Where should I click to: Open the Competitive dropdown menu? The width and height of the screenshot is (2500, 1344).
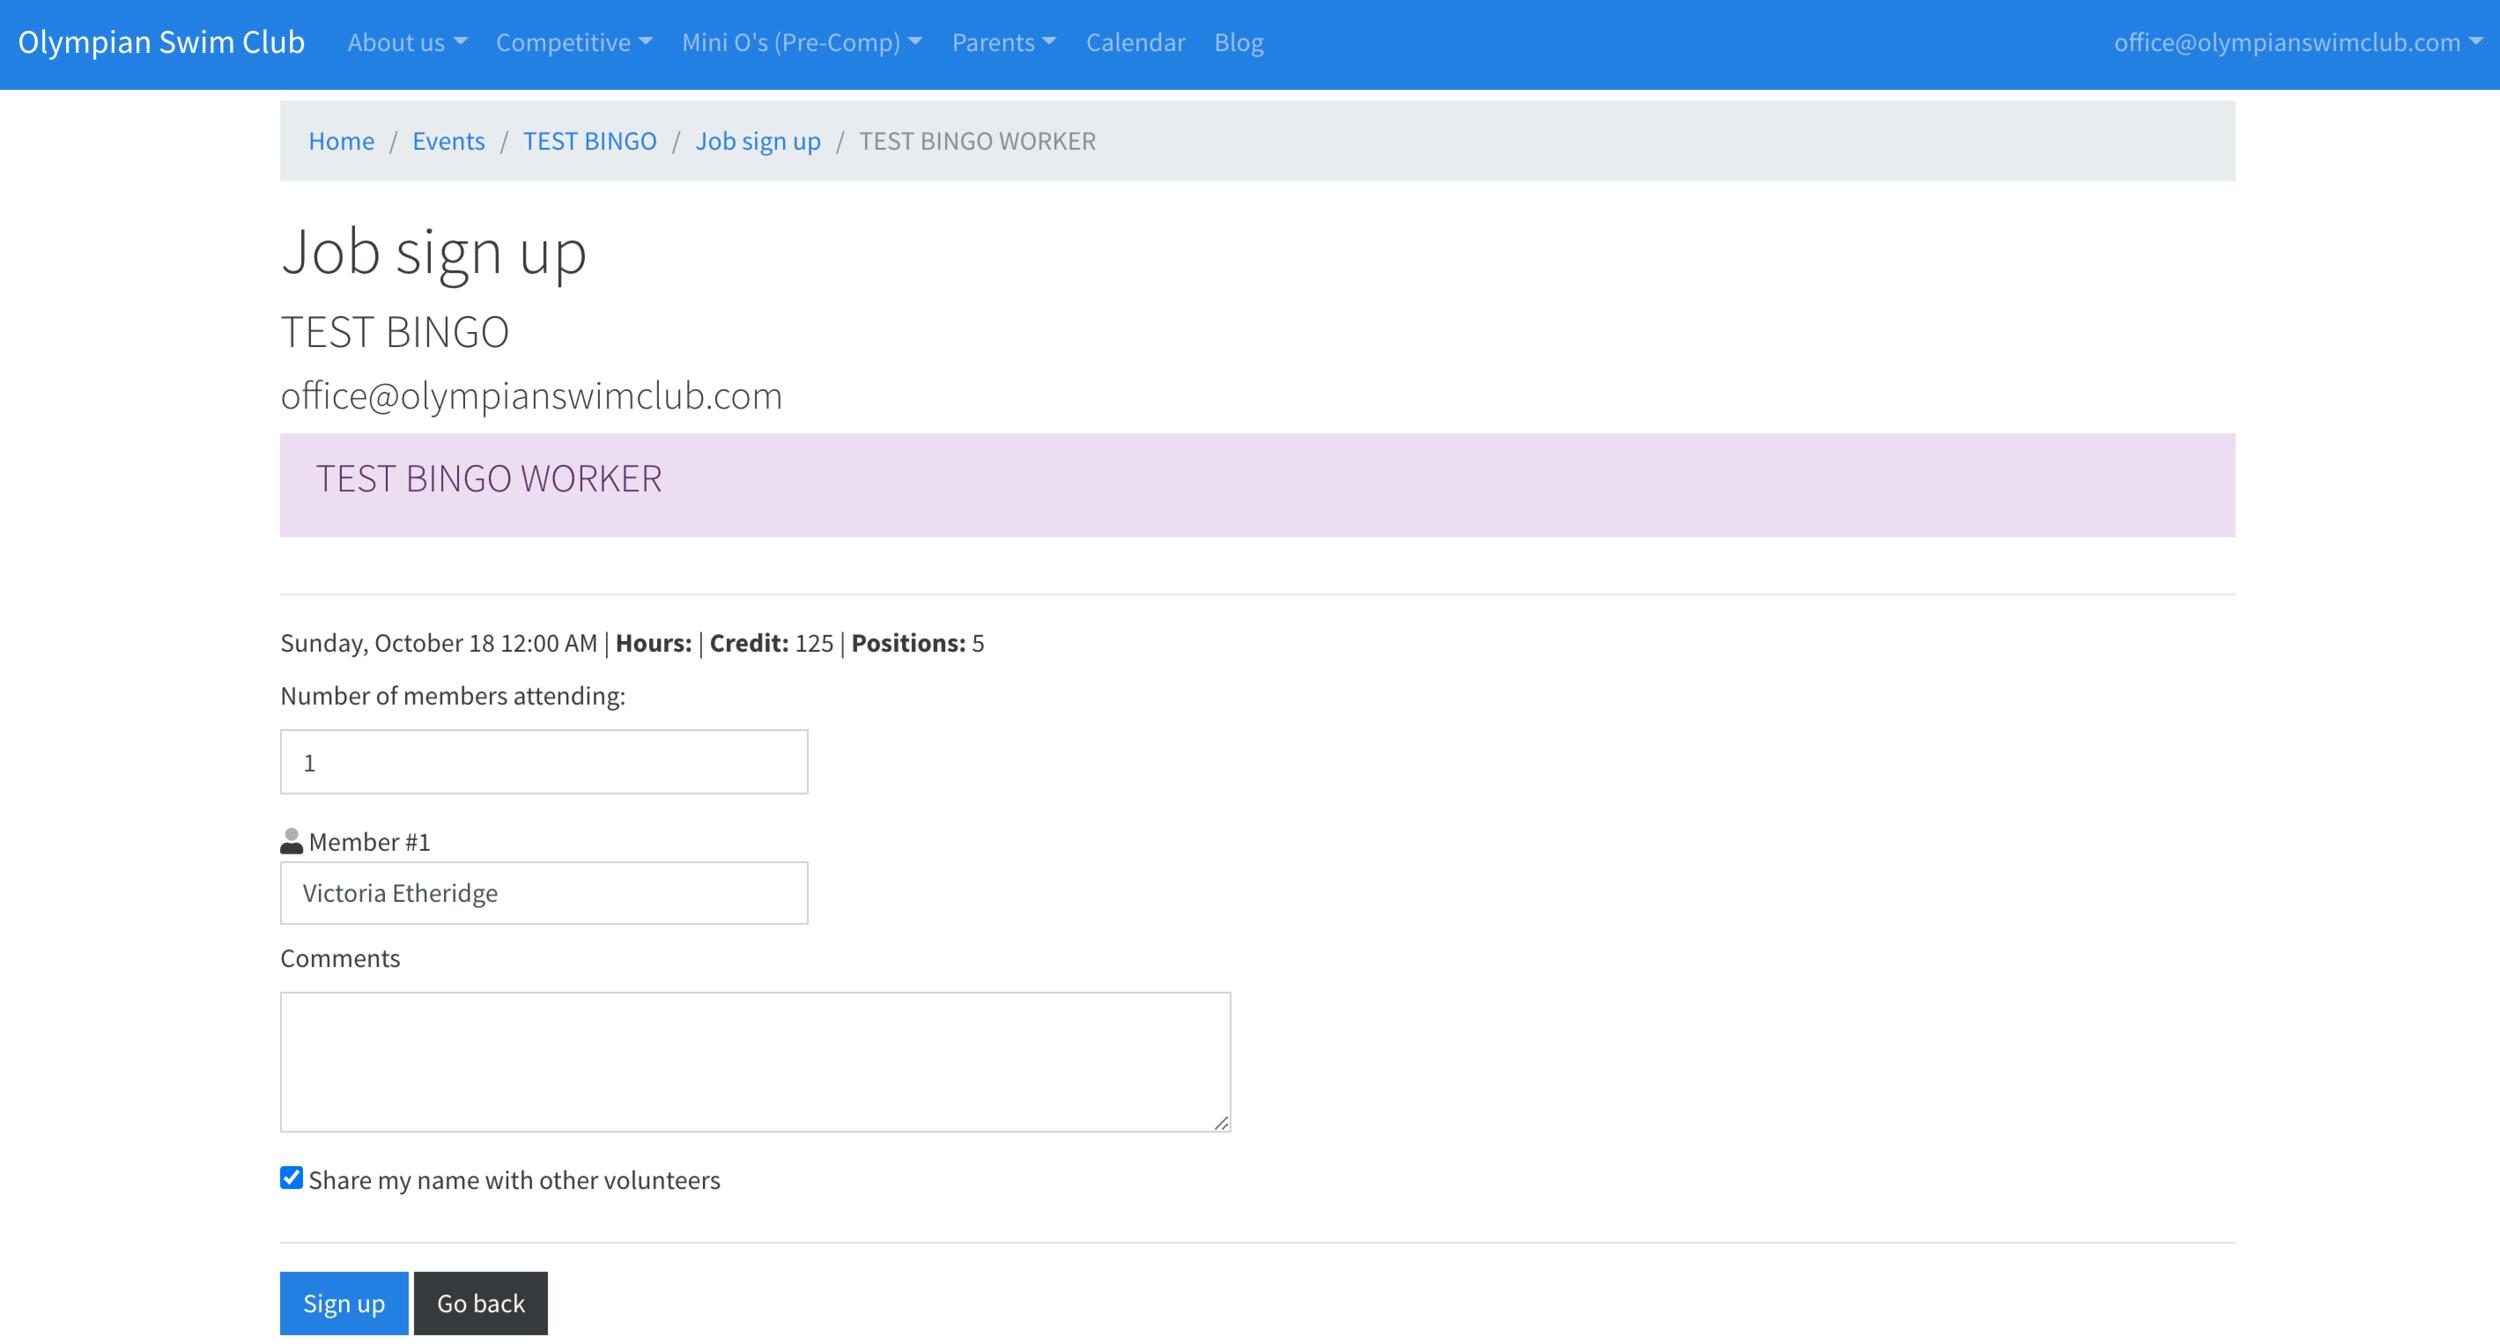pos(574,43)
